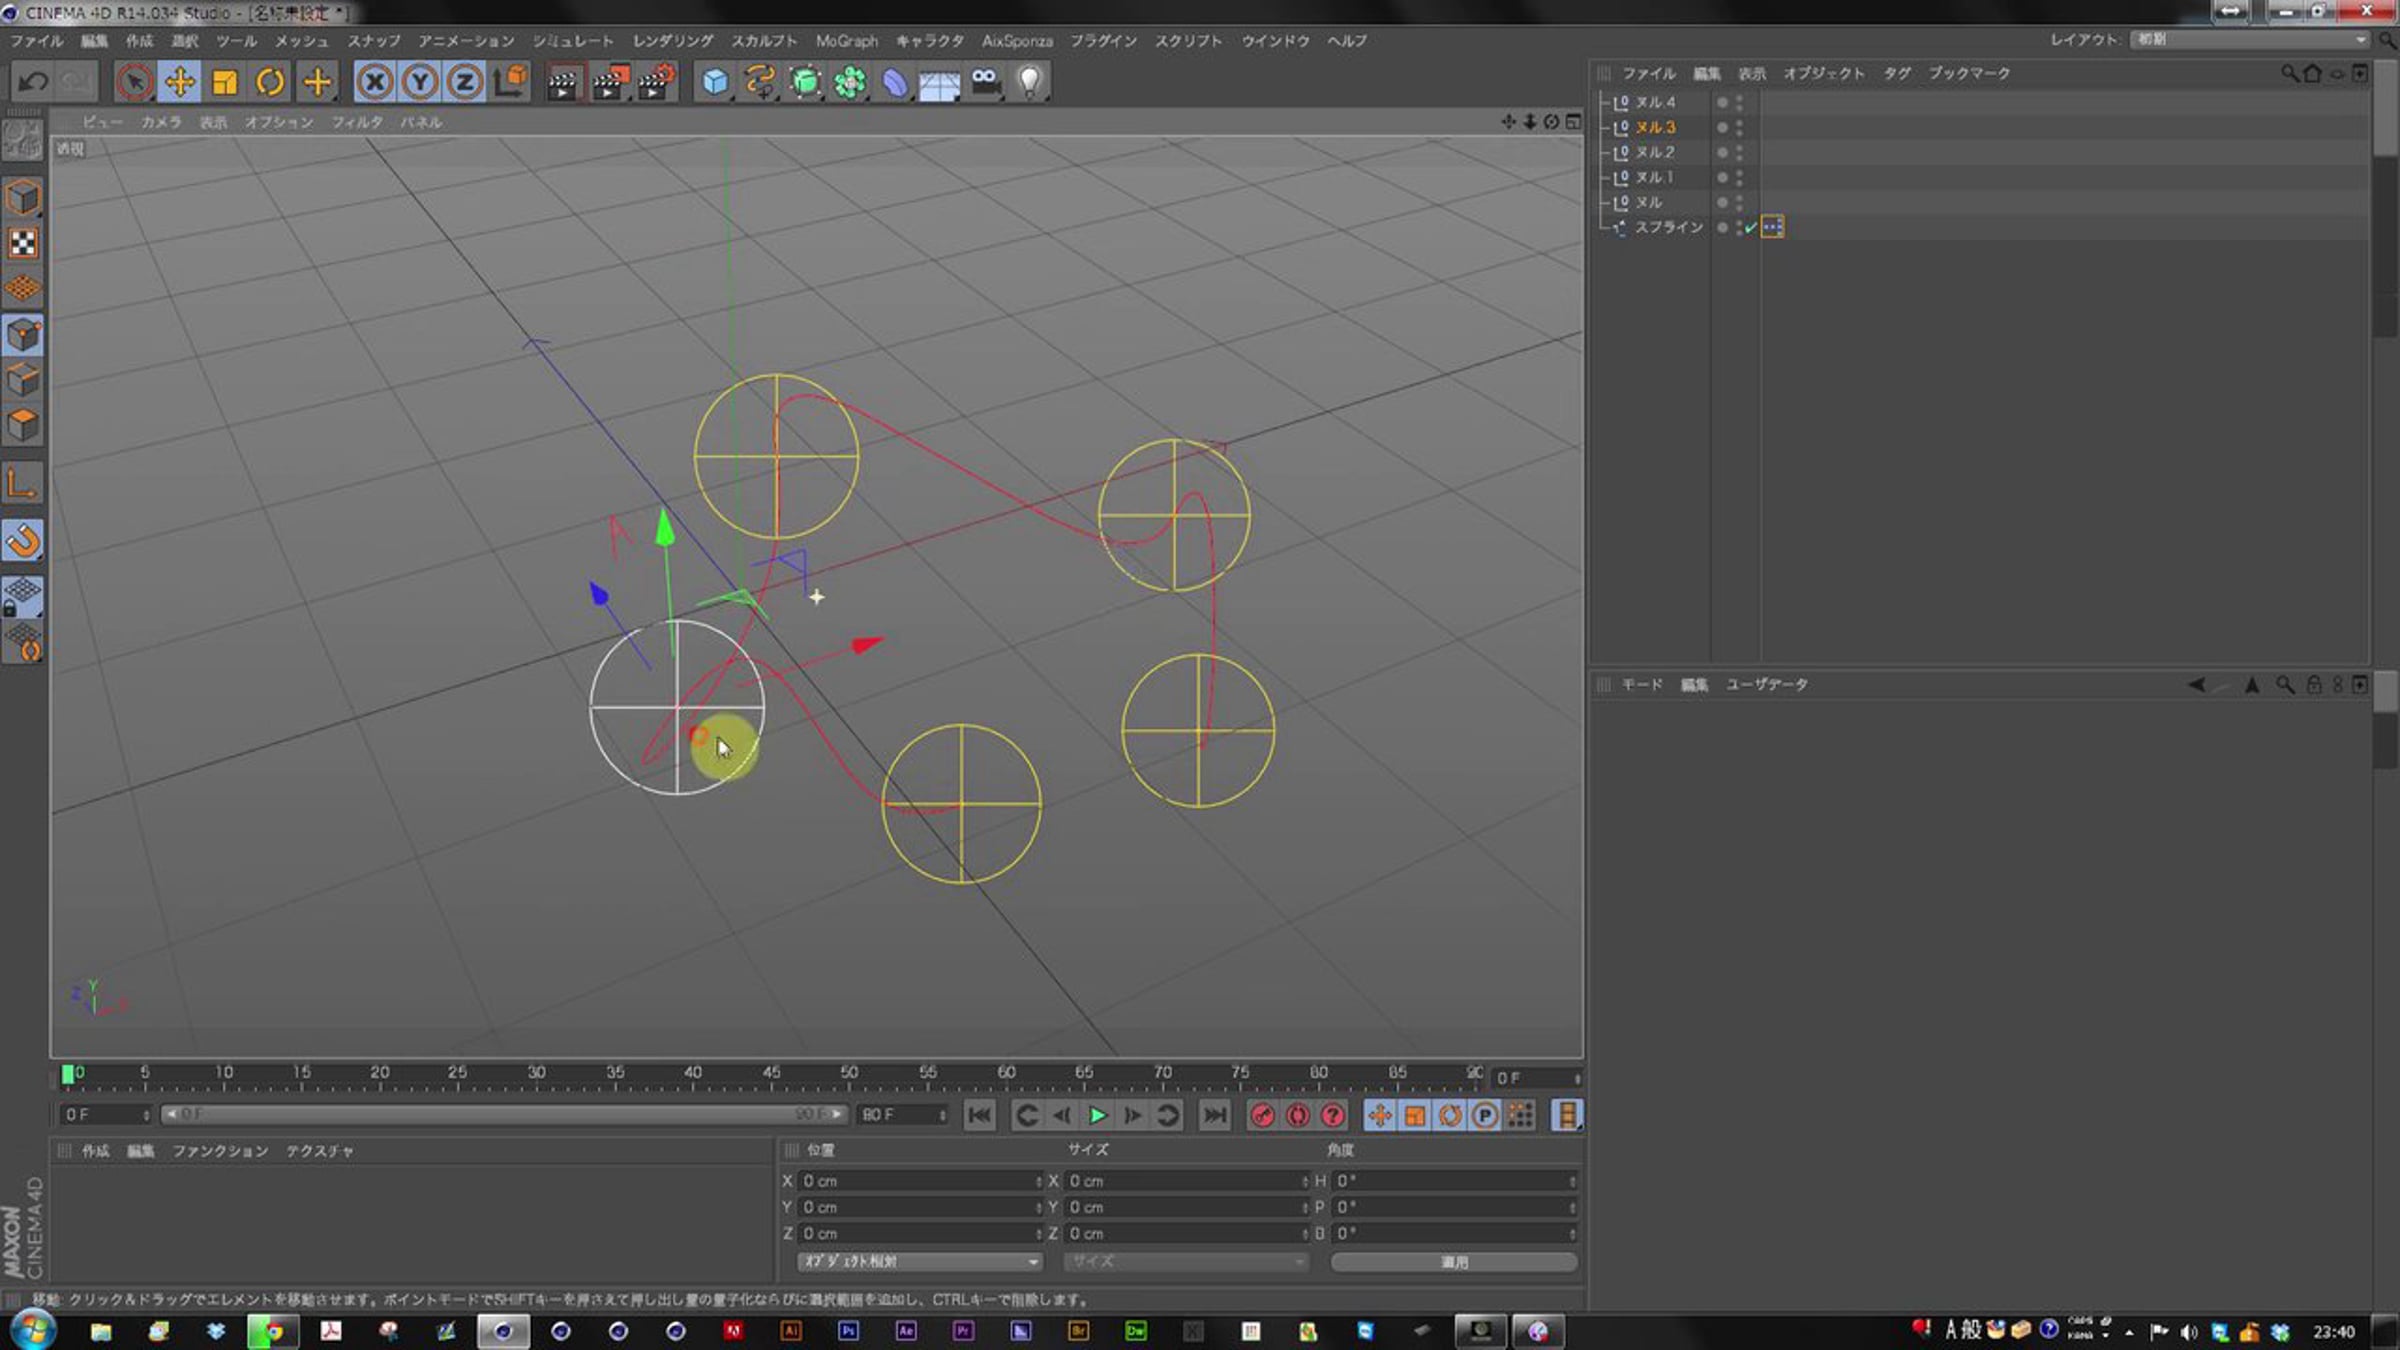Image resolution: width=2400 pixels, height=1350 pixels.
Task: Open Render Settings icon
Action: click(x=656, y=82)
